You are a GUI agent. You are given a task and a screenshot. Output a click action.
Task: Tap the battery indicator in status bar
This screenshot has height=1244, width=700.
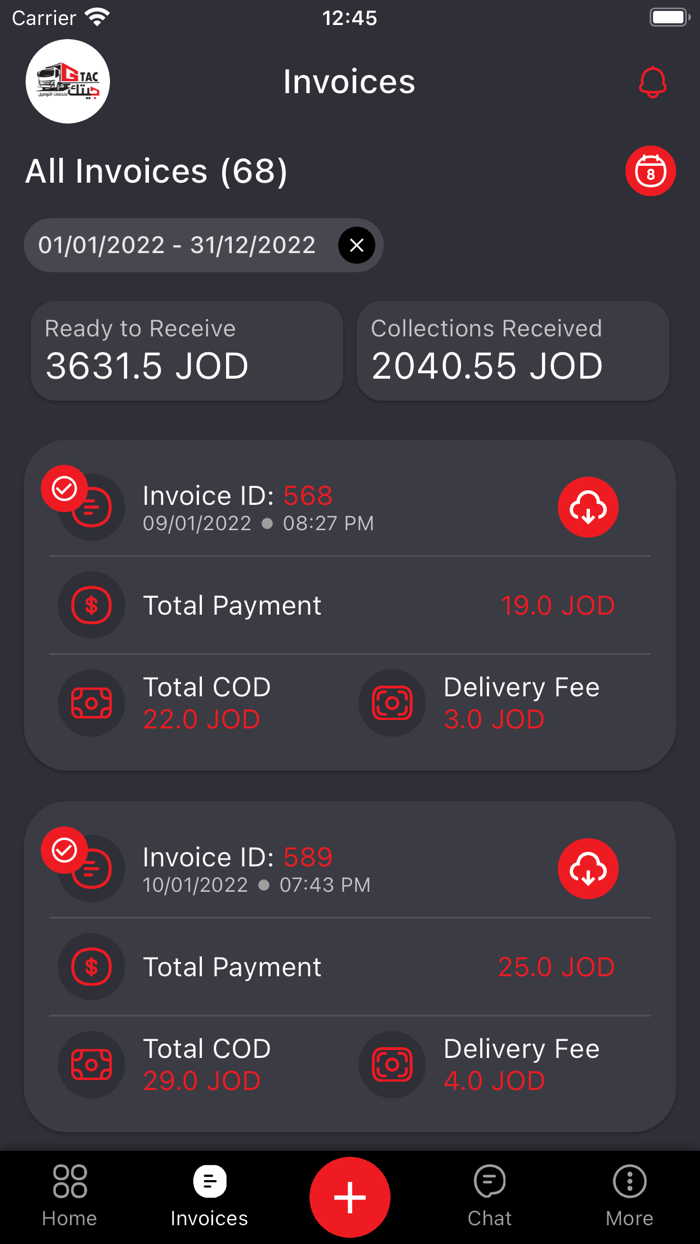(x=668, y=17)
